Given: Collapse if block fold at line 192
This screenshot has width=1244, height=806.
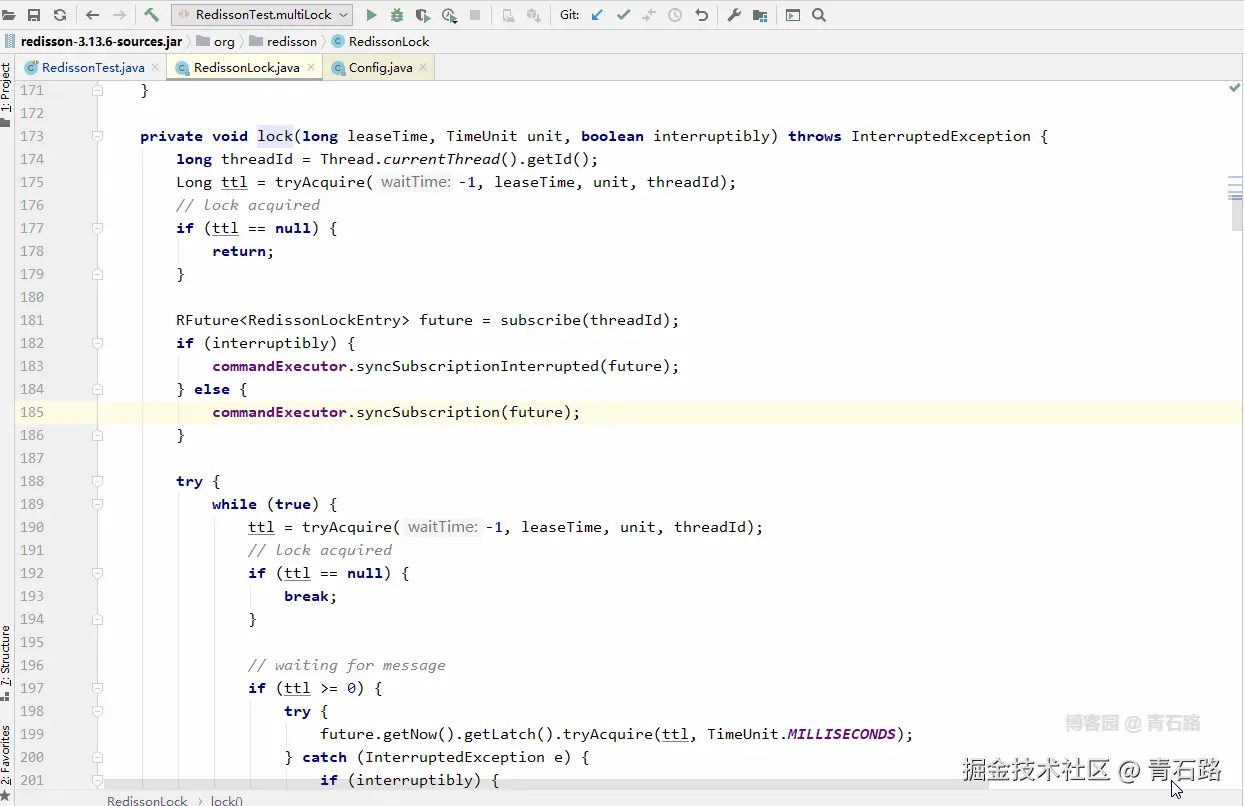Looking at the screenshot, I should coord(98,573).
